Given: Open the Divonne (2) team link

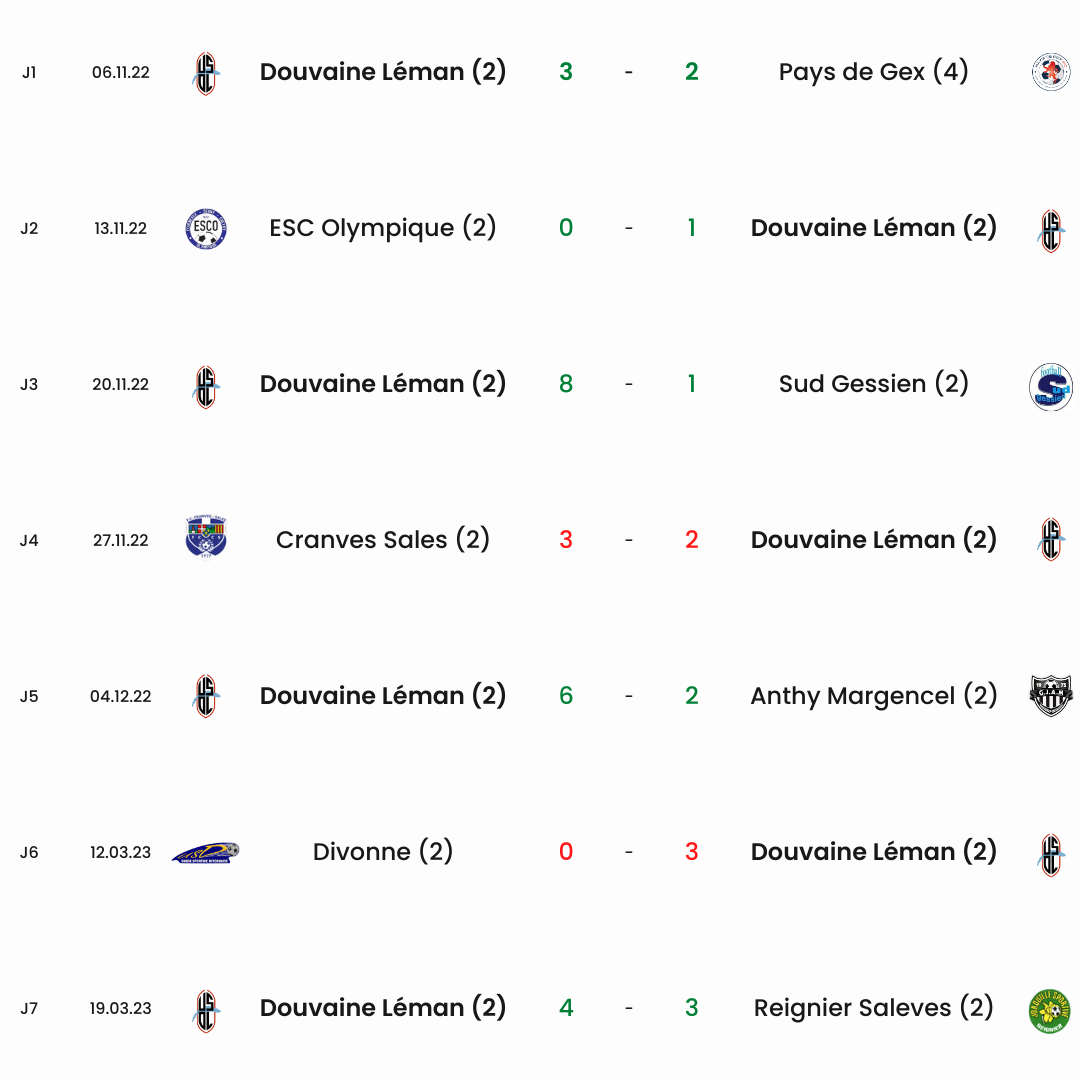Looking at the screenshot, I should coord(382,852).
